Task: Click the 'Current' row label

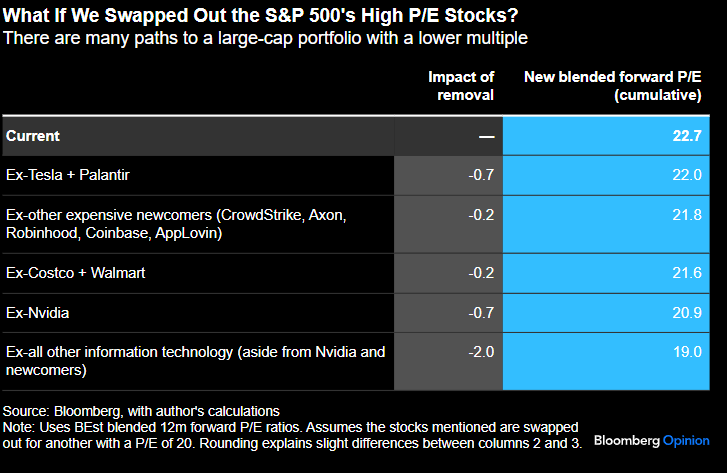Action: [33, 135]
